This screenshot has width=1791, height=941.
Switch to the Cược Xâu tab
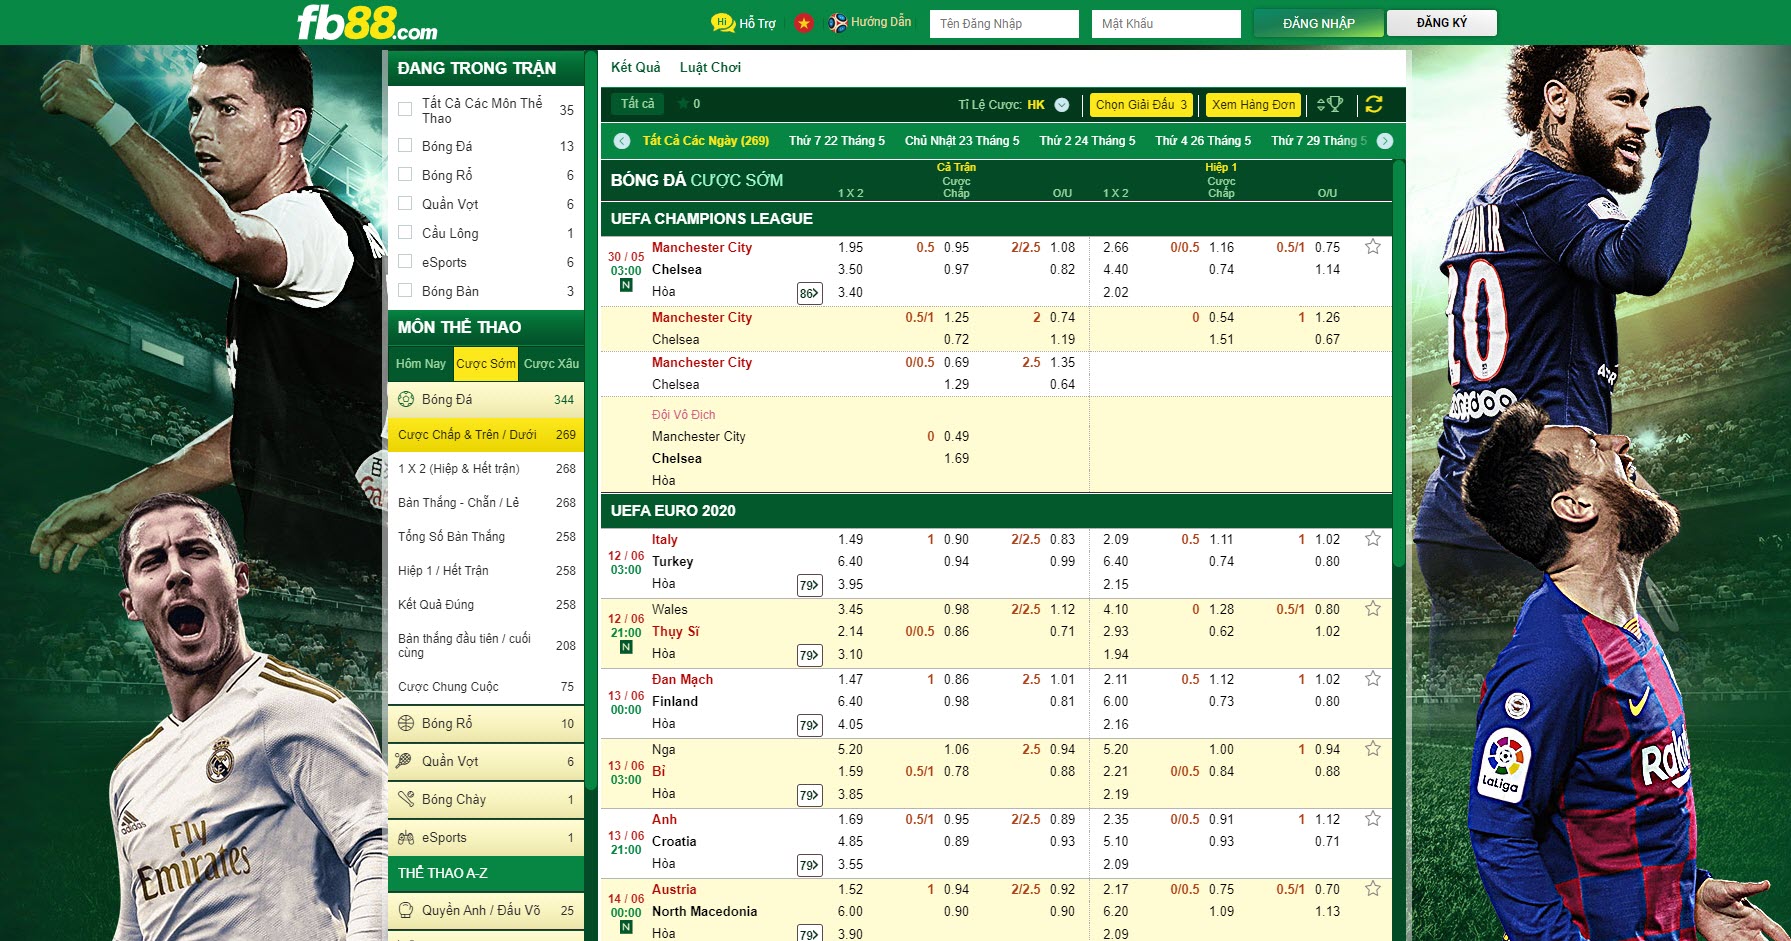(551, 364)
